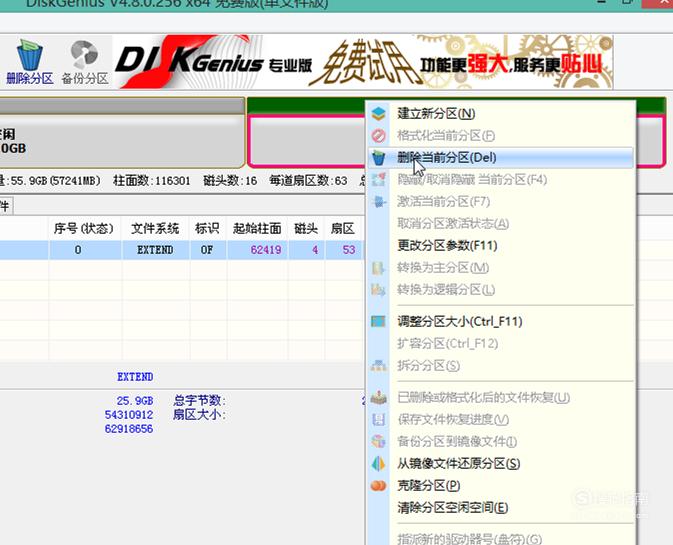
Task: Click the 序号(状态) column header
Action: pos(84,228)
